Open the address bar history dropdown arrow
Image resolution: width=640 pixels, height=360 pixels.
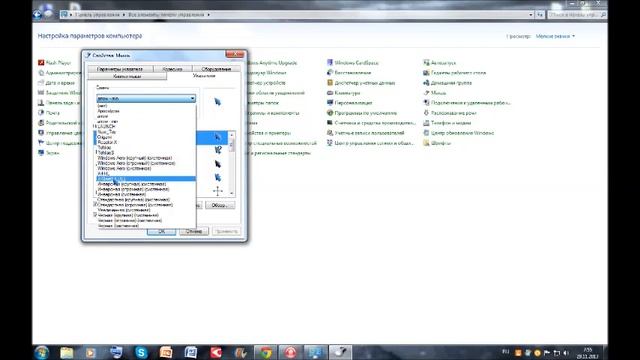tap(531, 15)
